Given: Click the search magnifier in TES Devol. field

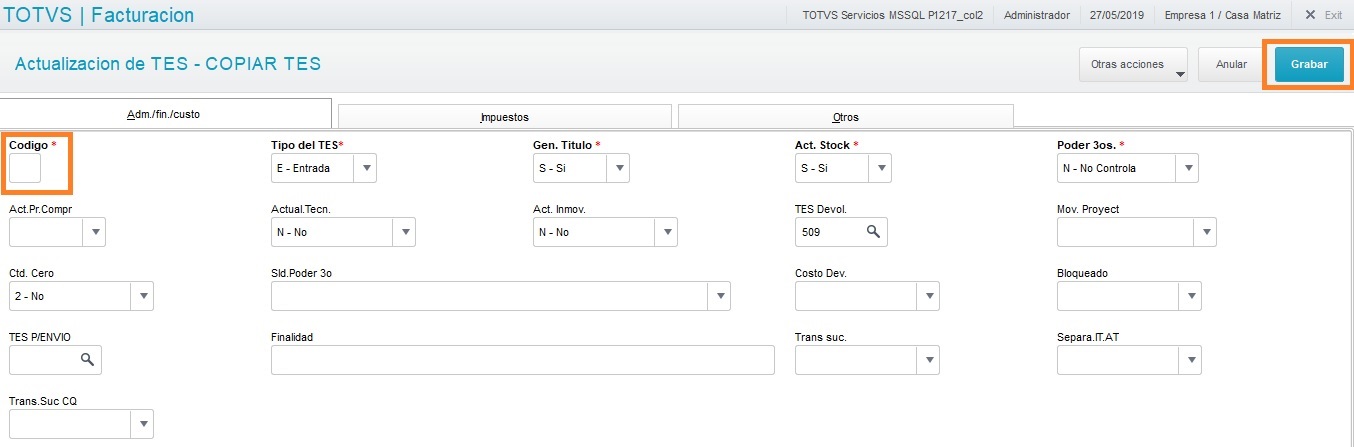Looking at the screenshot, I should pyautogui.click(x=873, y=232).
